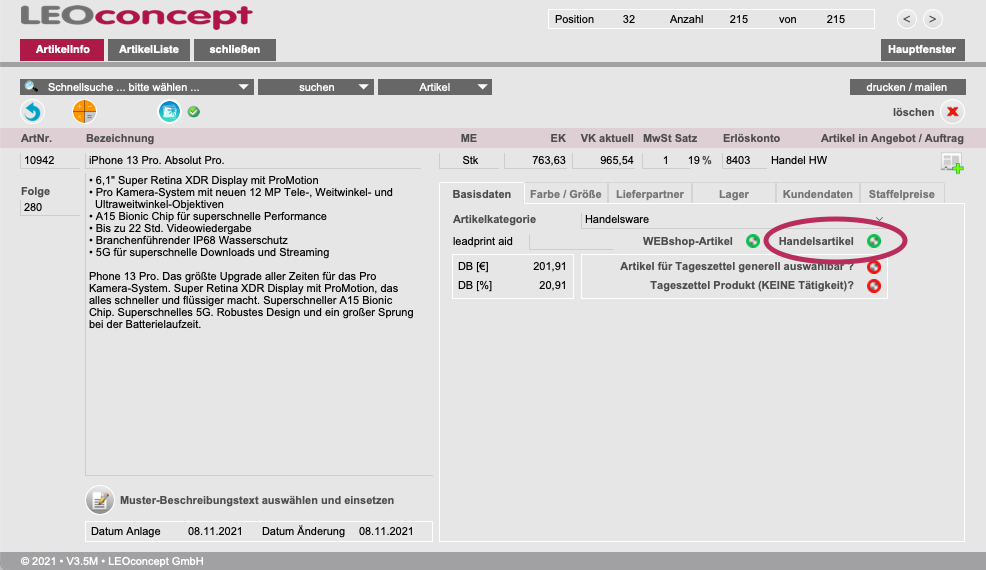Go to next record arrow
The image size is (986, 570).
[x=932, y=19]
